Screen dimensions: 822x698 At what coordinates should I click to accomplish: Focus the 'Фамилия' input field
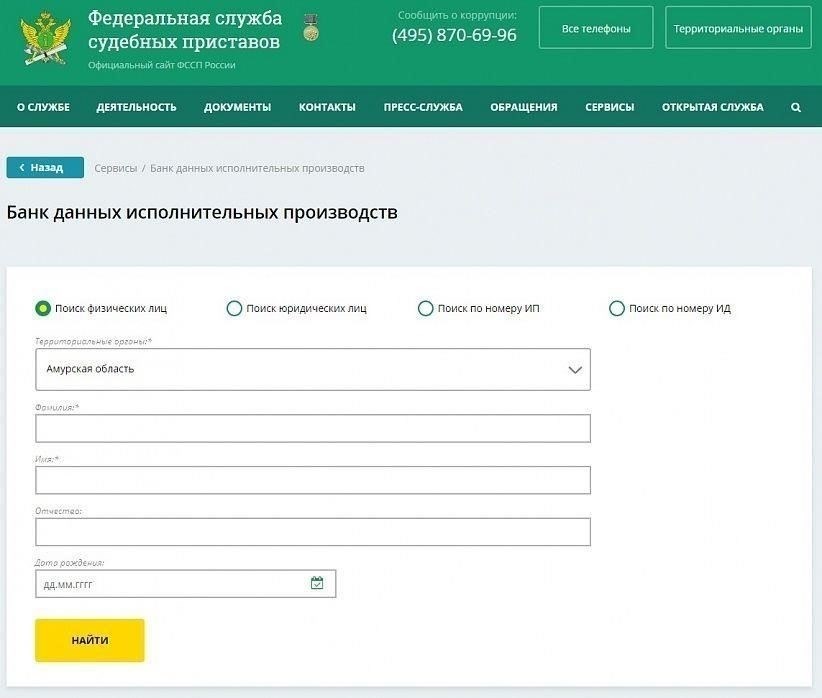coord(313,428)
